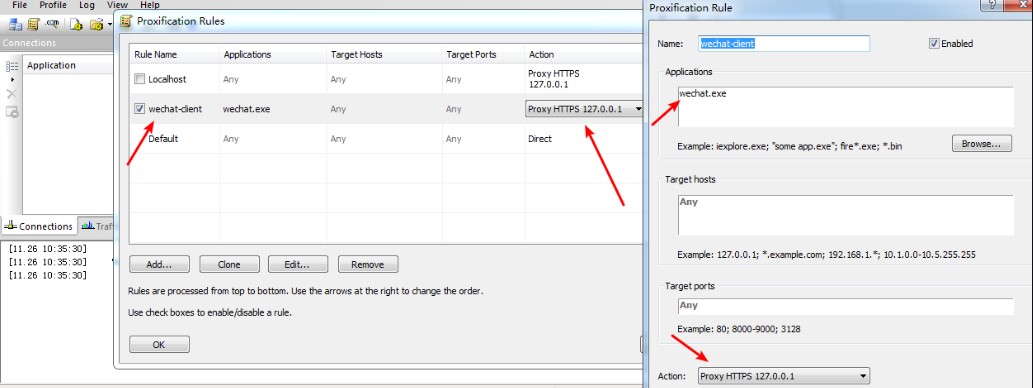The height and width of the screenshot is (388, 1033).
Task: Click the Action column header
Action: [583, 55]
